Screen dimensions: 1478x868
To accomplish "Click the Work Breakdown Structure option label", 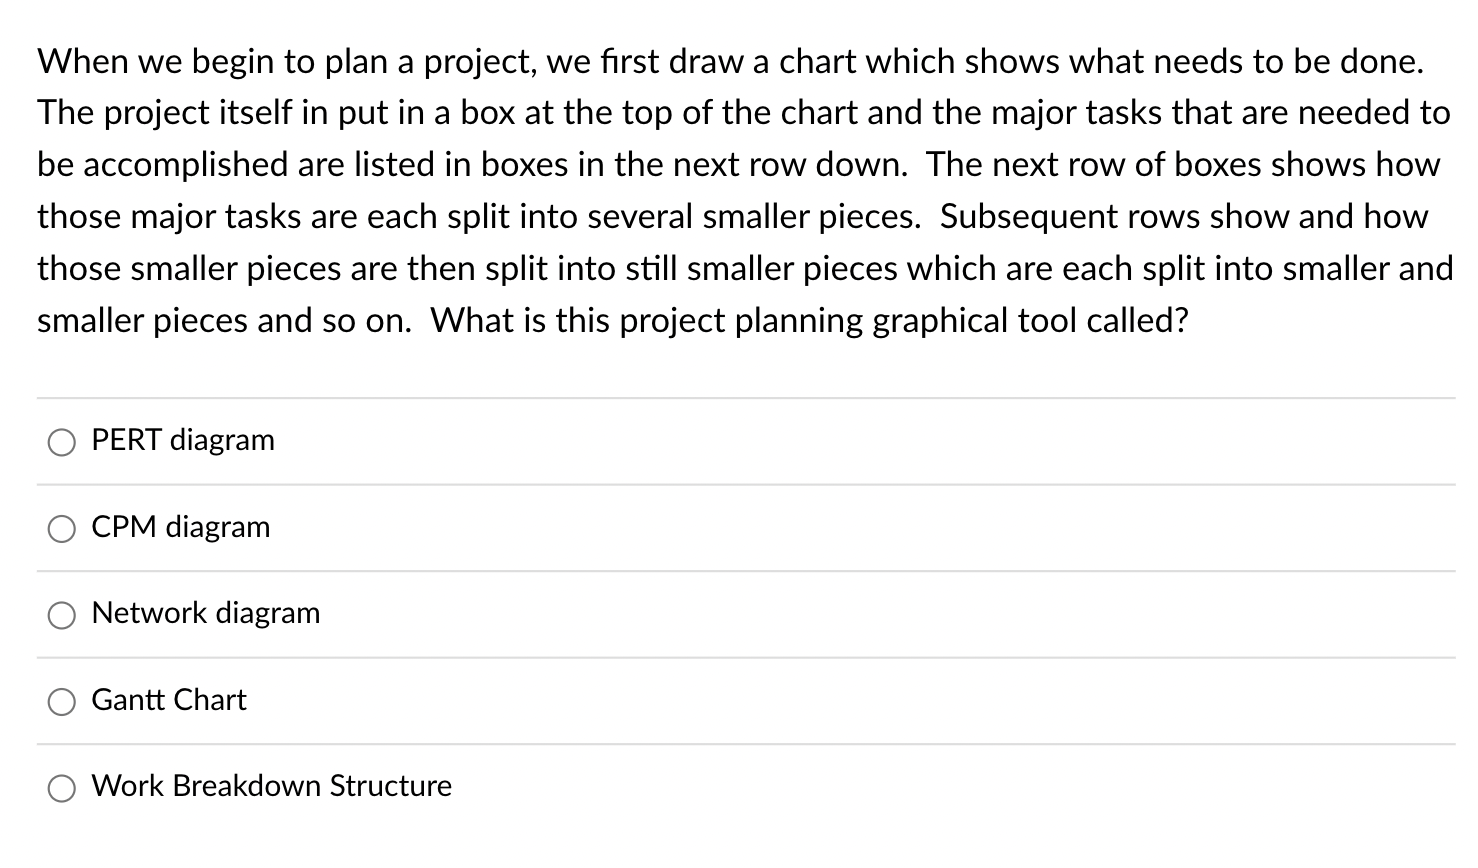I will 271,787.
